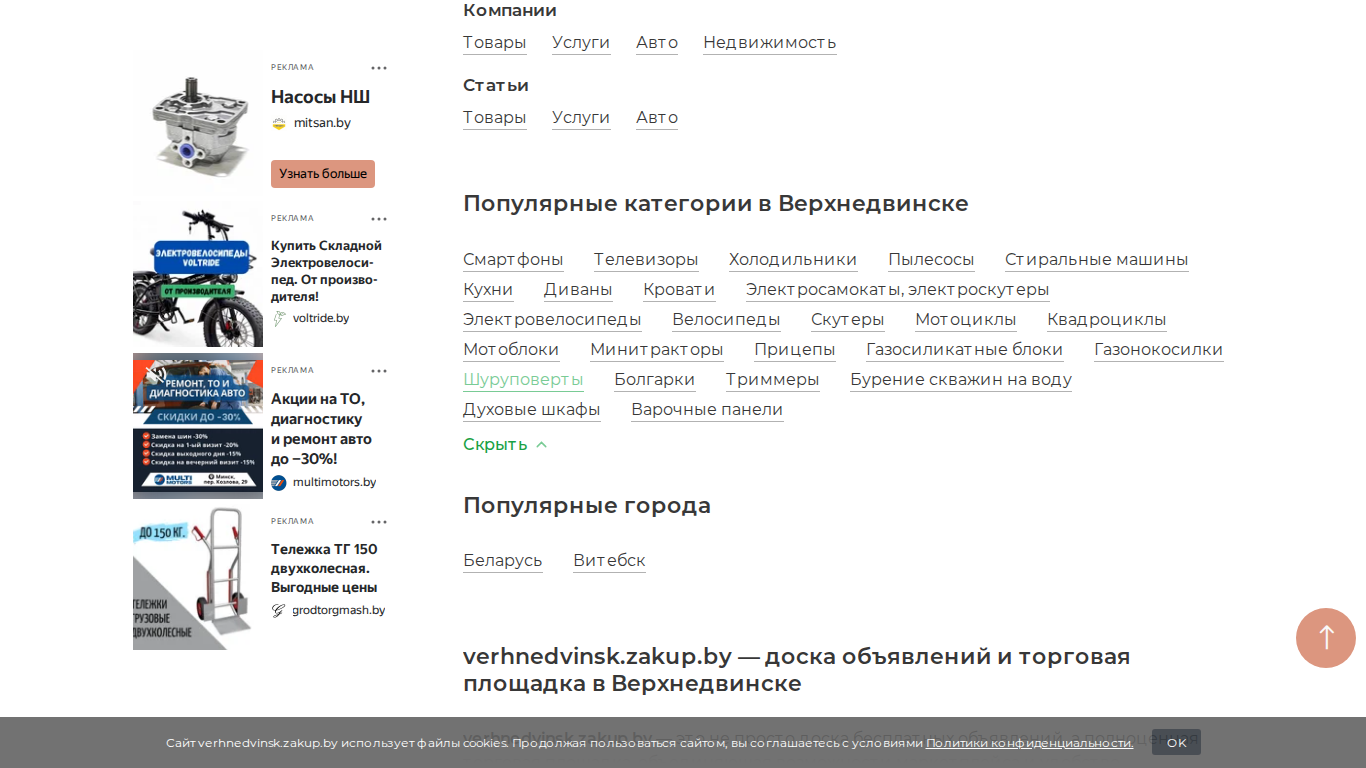Open Товары under Компании

pyautogui.click(x=495, y=43)
